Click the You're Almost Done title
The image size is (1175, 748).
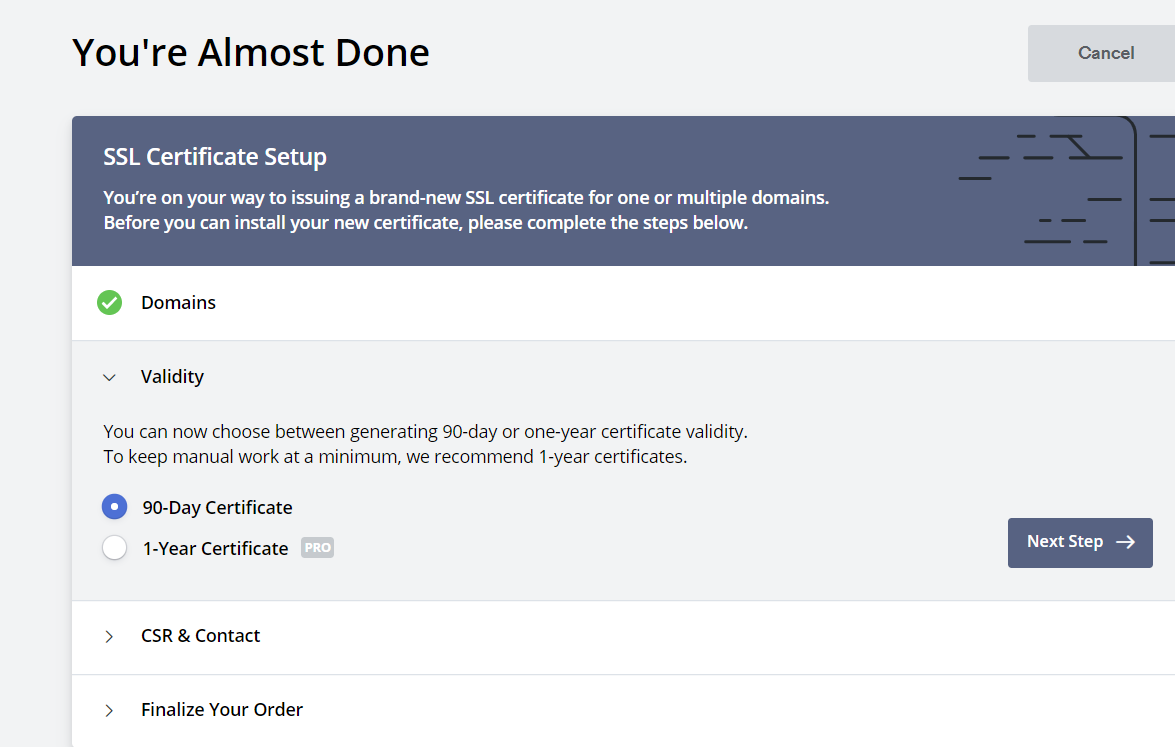(251, 52)
